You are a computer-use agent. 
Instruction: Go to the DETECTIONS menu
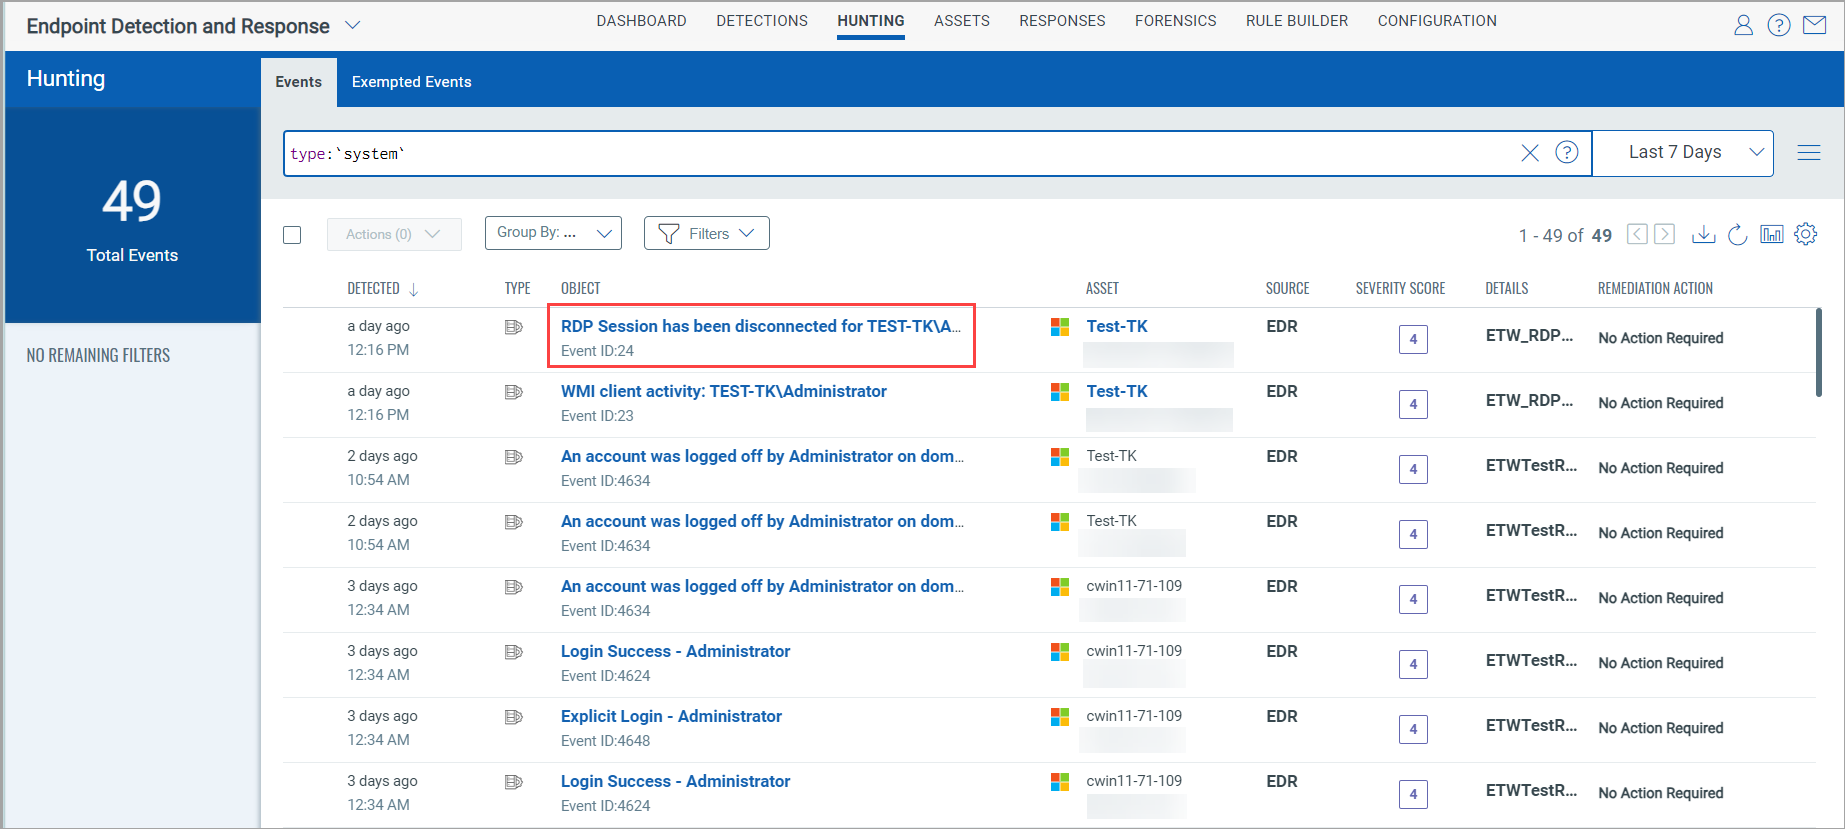(761, 21)
